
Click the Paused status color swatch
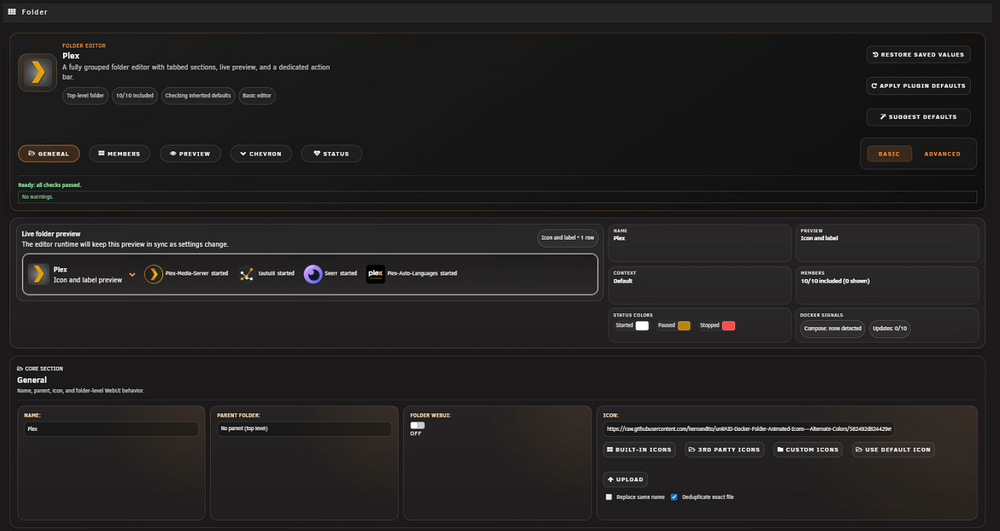[x=684, y=326]
